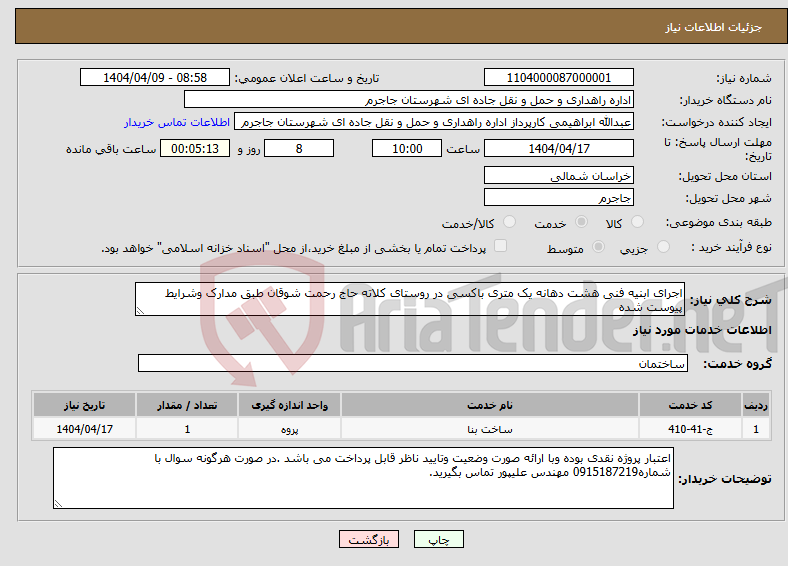Select the متوسط purchase type radio

(x=598, y=246)
